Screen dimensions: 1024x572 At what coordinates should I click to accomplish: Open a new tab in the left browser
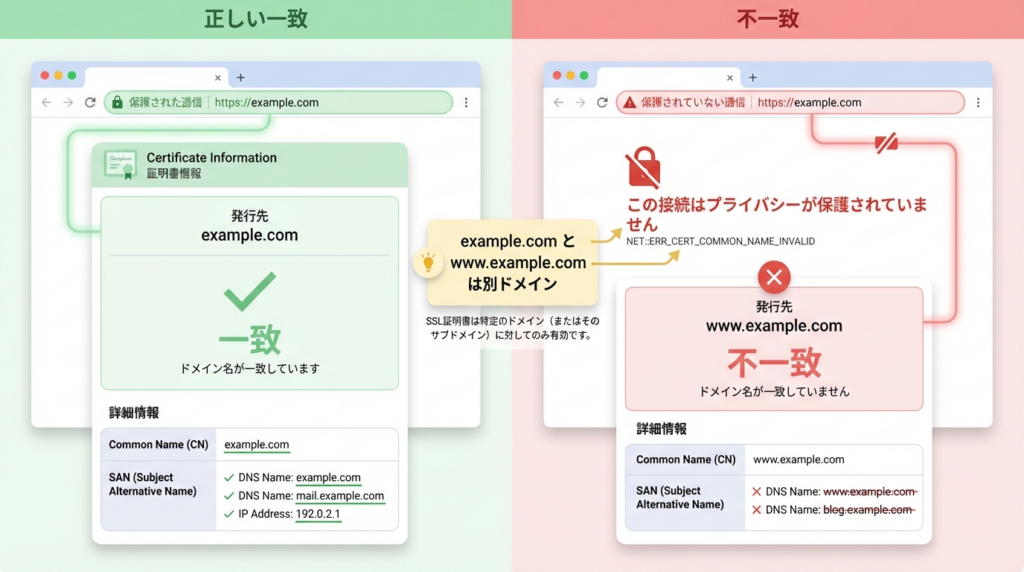pyautogui.click(x=240, y=77)
